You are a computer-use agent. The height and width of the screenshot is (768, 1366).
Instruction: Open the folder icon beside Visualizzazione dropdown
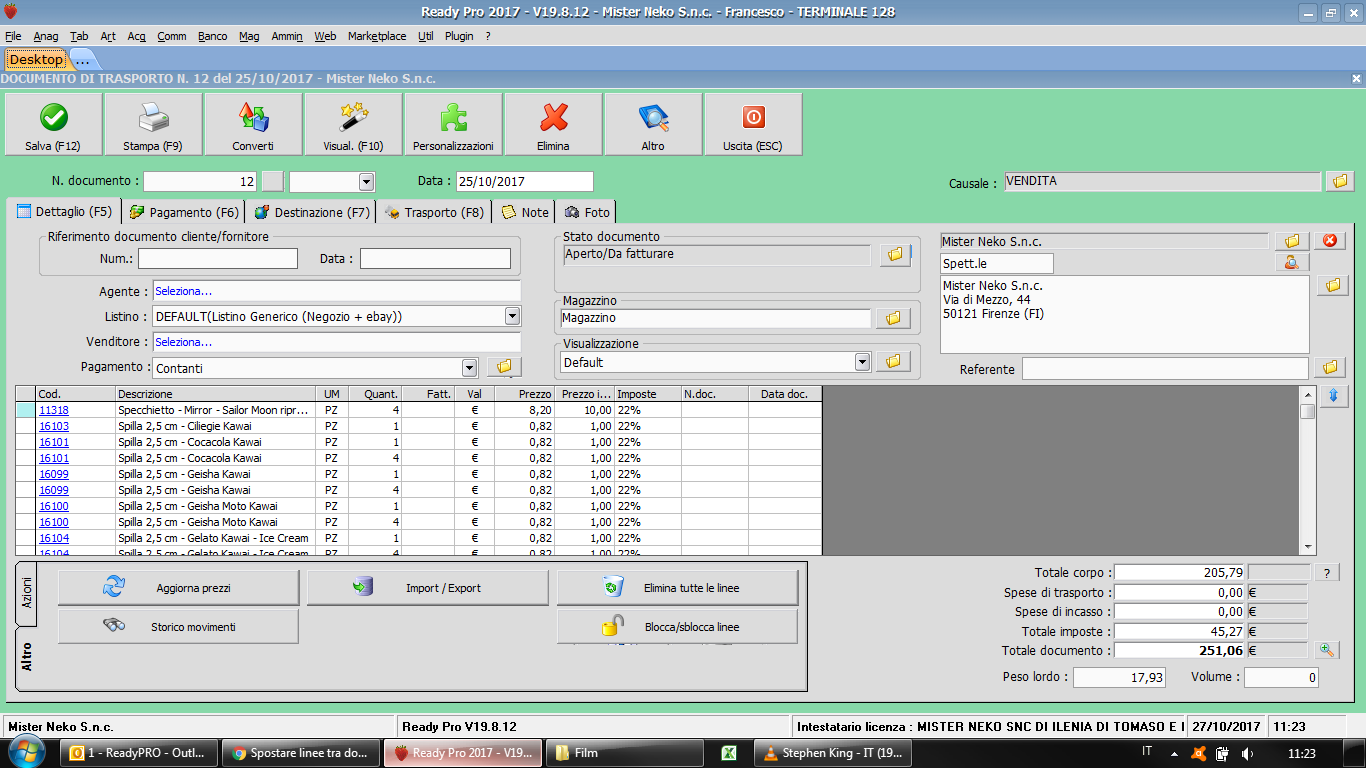(893, 361)
